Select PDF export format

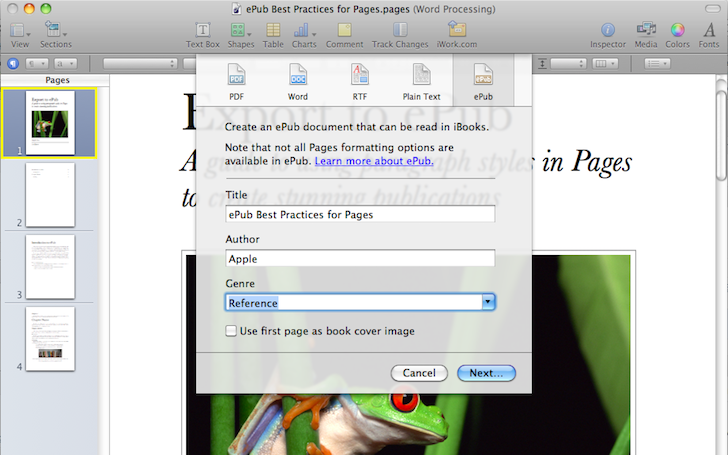click(x=236, y=82)
